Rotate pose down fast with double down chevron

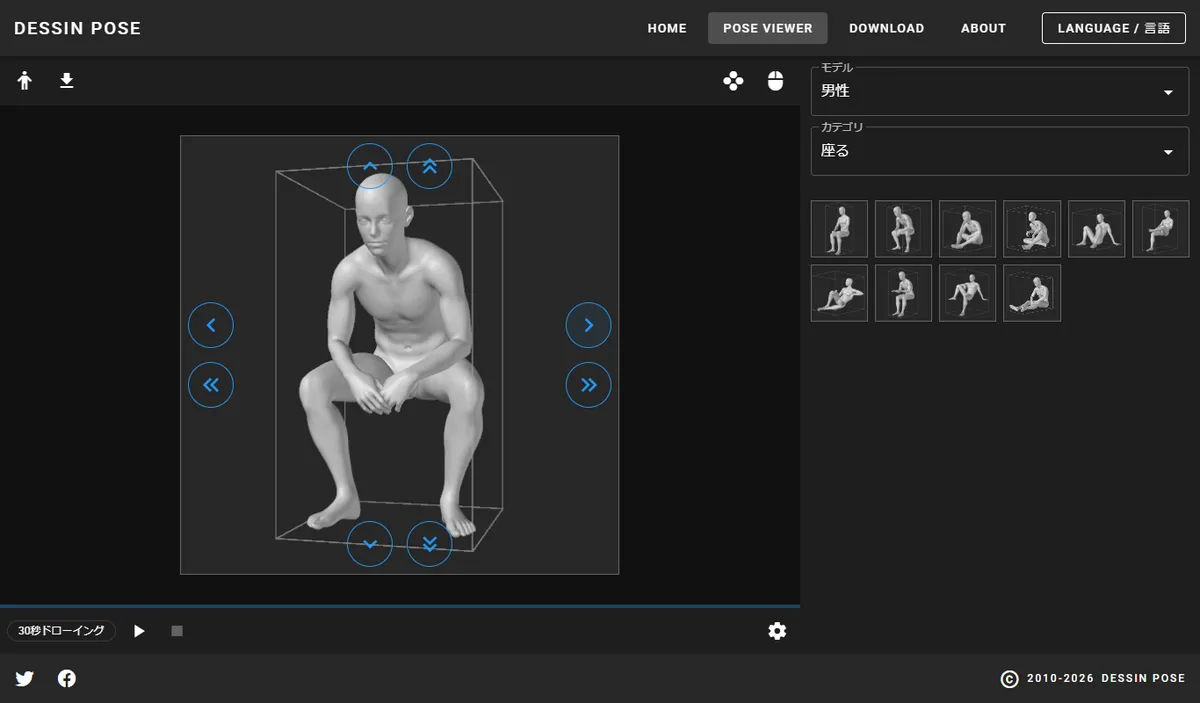pyautogui.click(x=430, y=544)
